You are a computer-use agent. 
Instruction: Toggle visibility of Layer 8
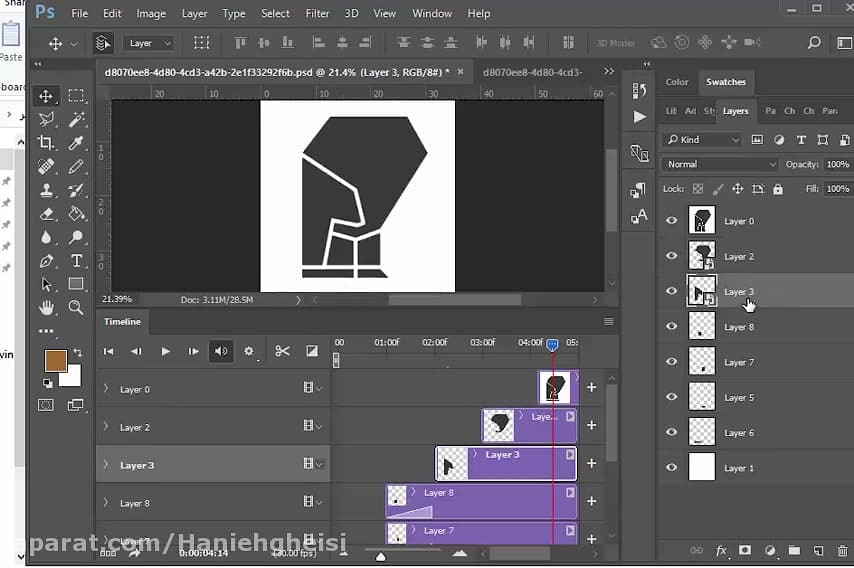[672, 327]
